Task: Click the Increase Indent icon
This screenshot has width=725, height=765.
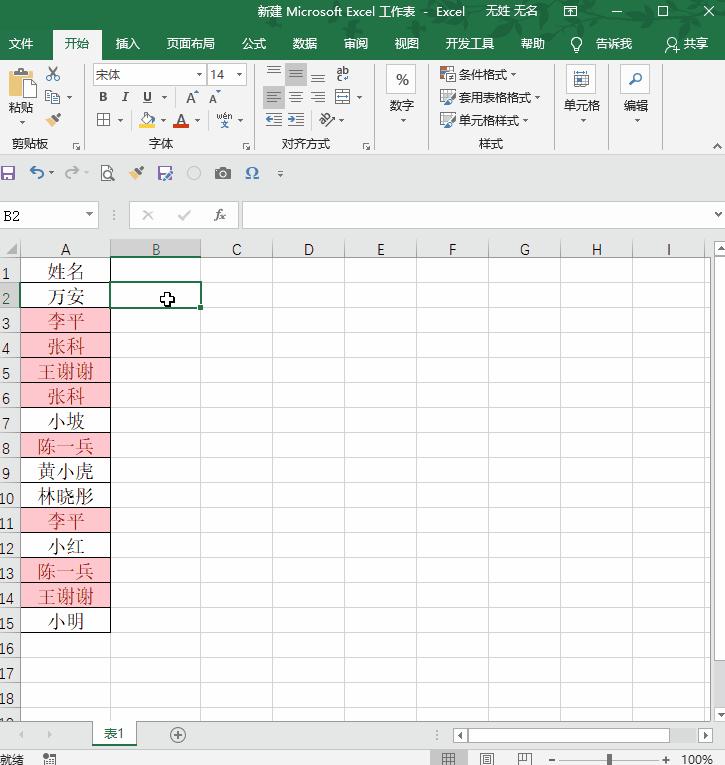Action: coord(296,120)
